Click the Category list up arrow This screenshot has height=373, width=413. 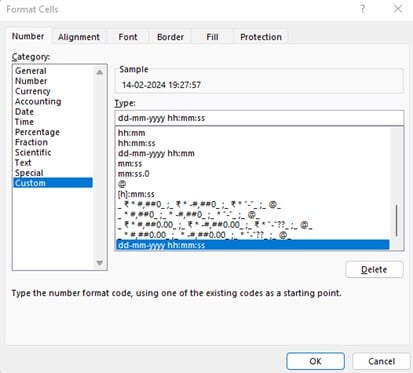click(x=99, y=72)
